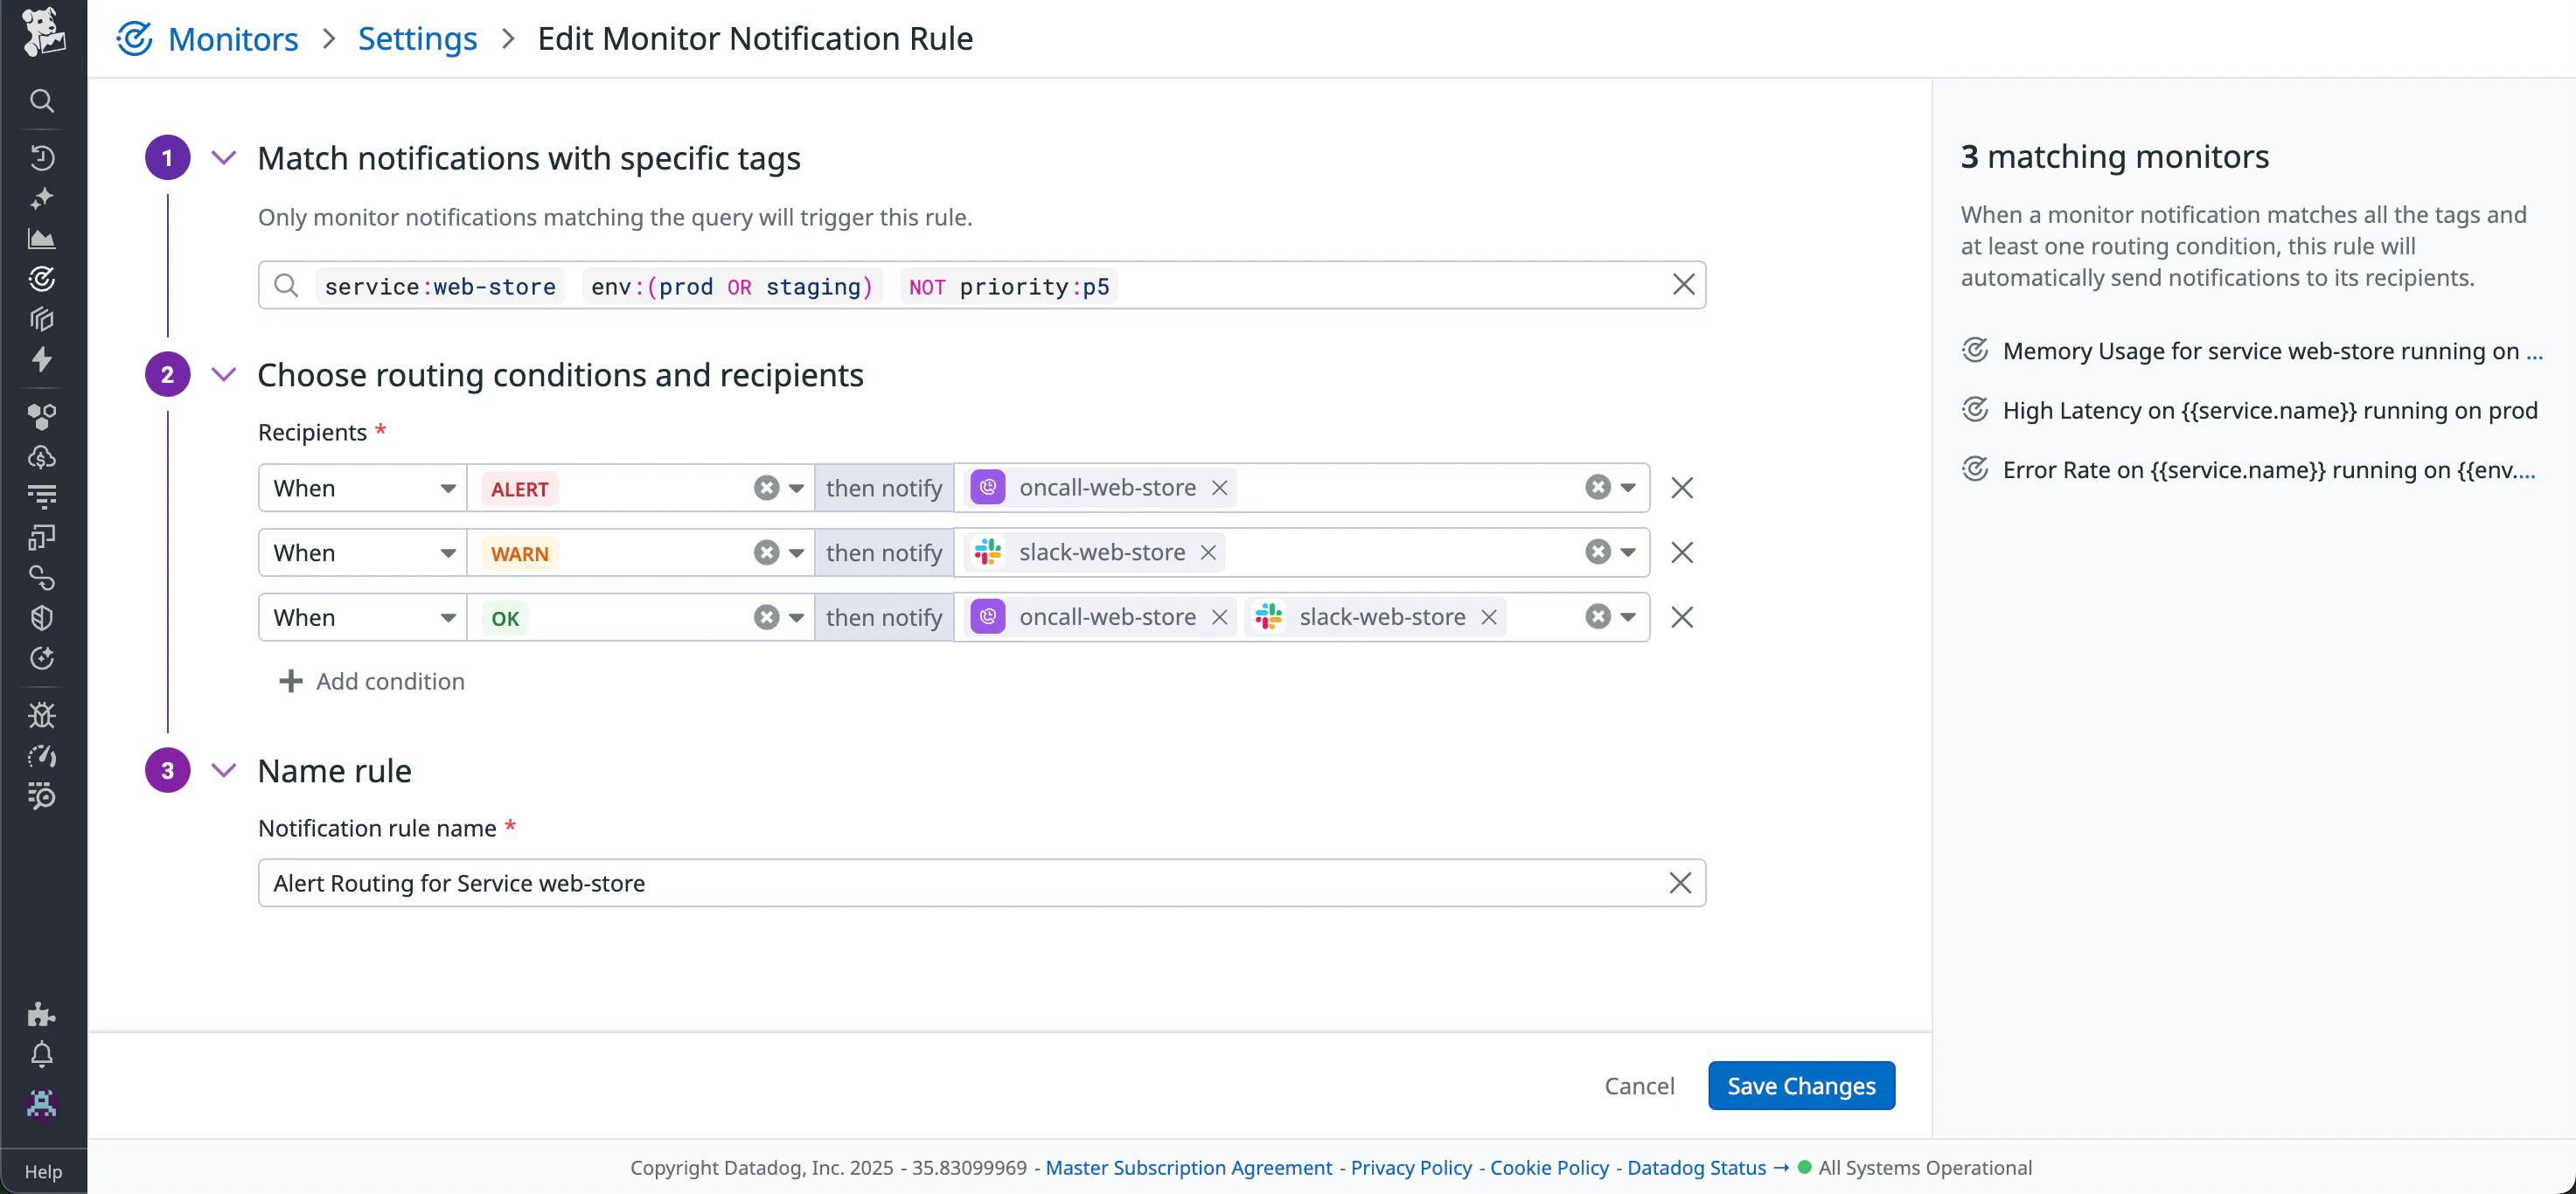Open the OK status dropdown arrow
Viewport: 2576px width, 1194px height.
pyautogui.click(x=796, y=617)
